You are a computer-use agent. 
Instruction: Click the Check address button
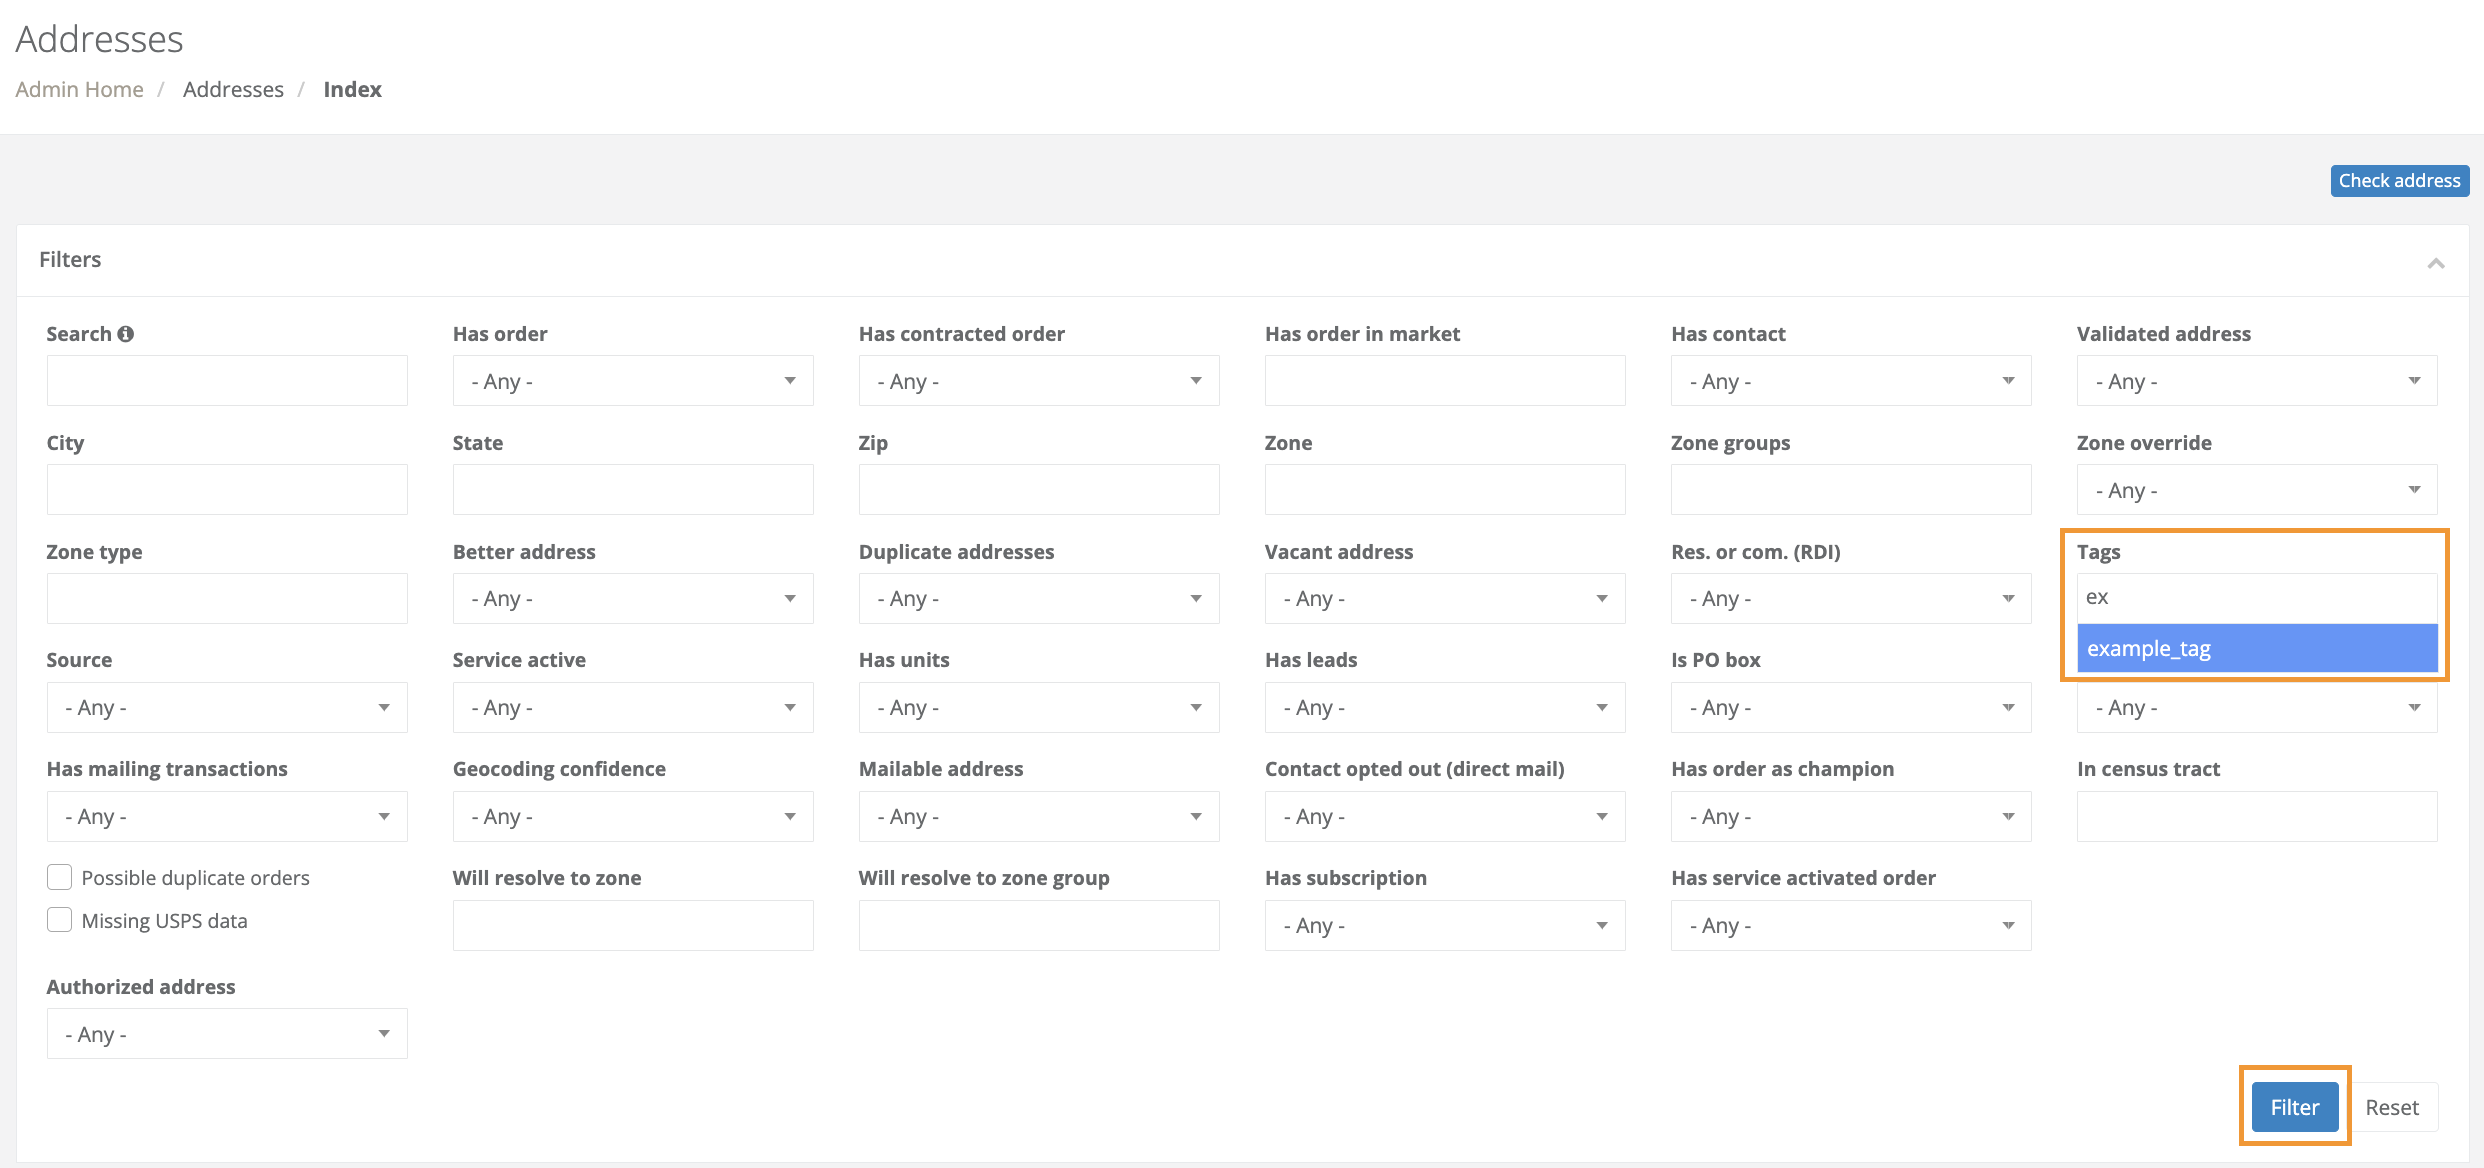(2399, 181)
